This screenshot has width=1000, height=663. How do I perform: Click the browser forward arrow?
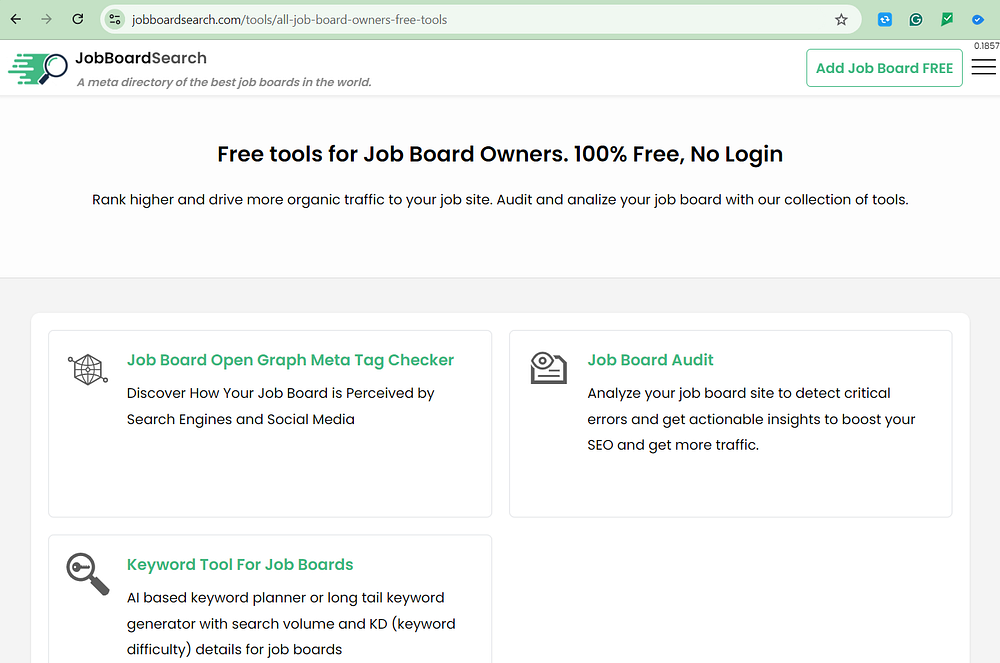pyautogui.click(x=47, y=19)
